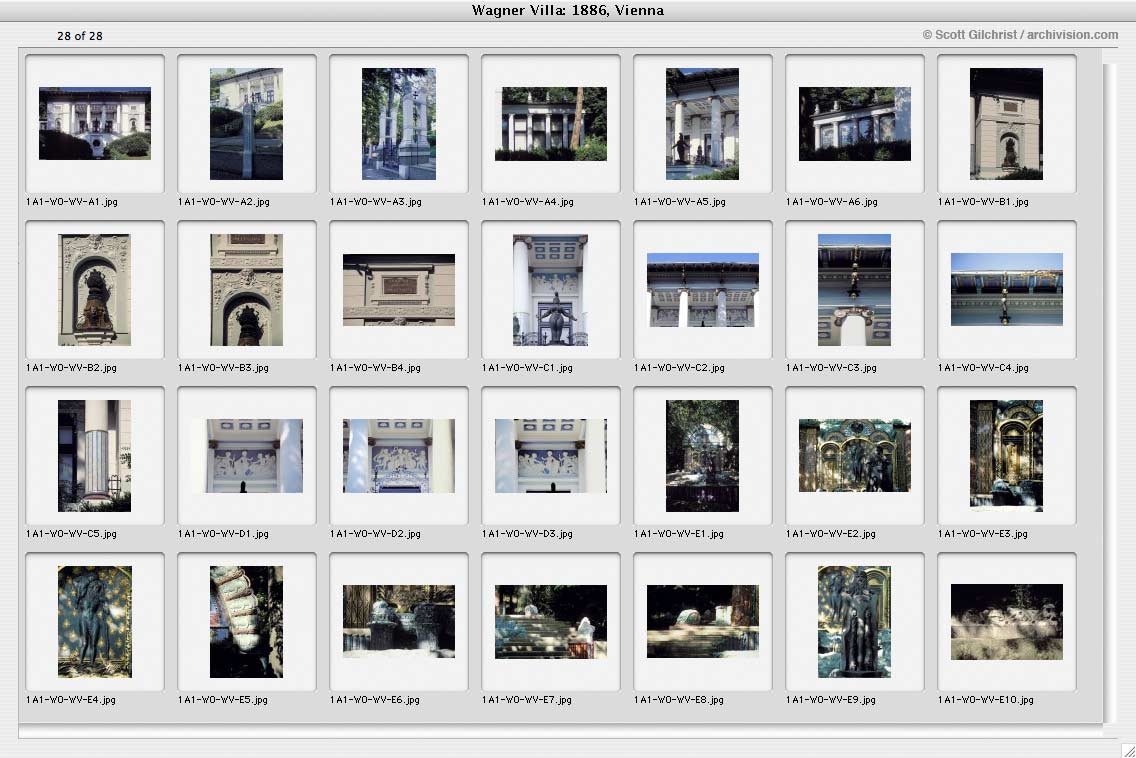
Task: Open the 1A1-WO-WV-A3.jpg thumbnail image
Action: (398, 123)
